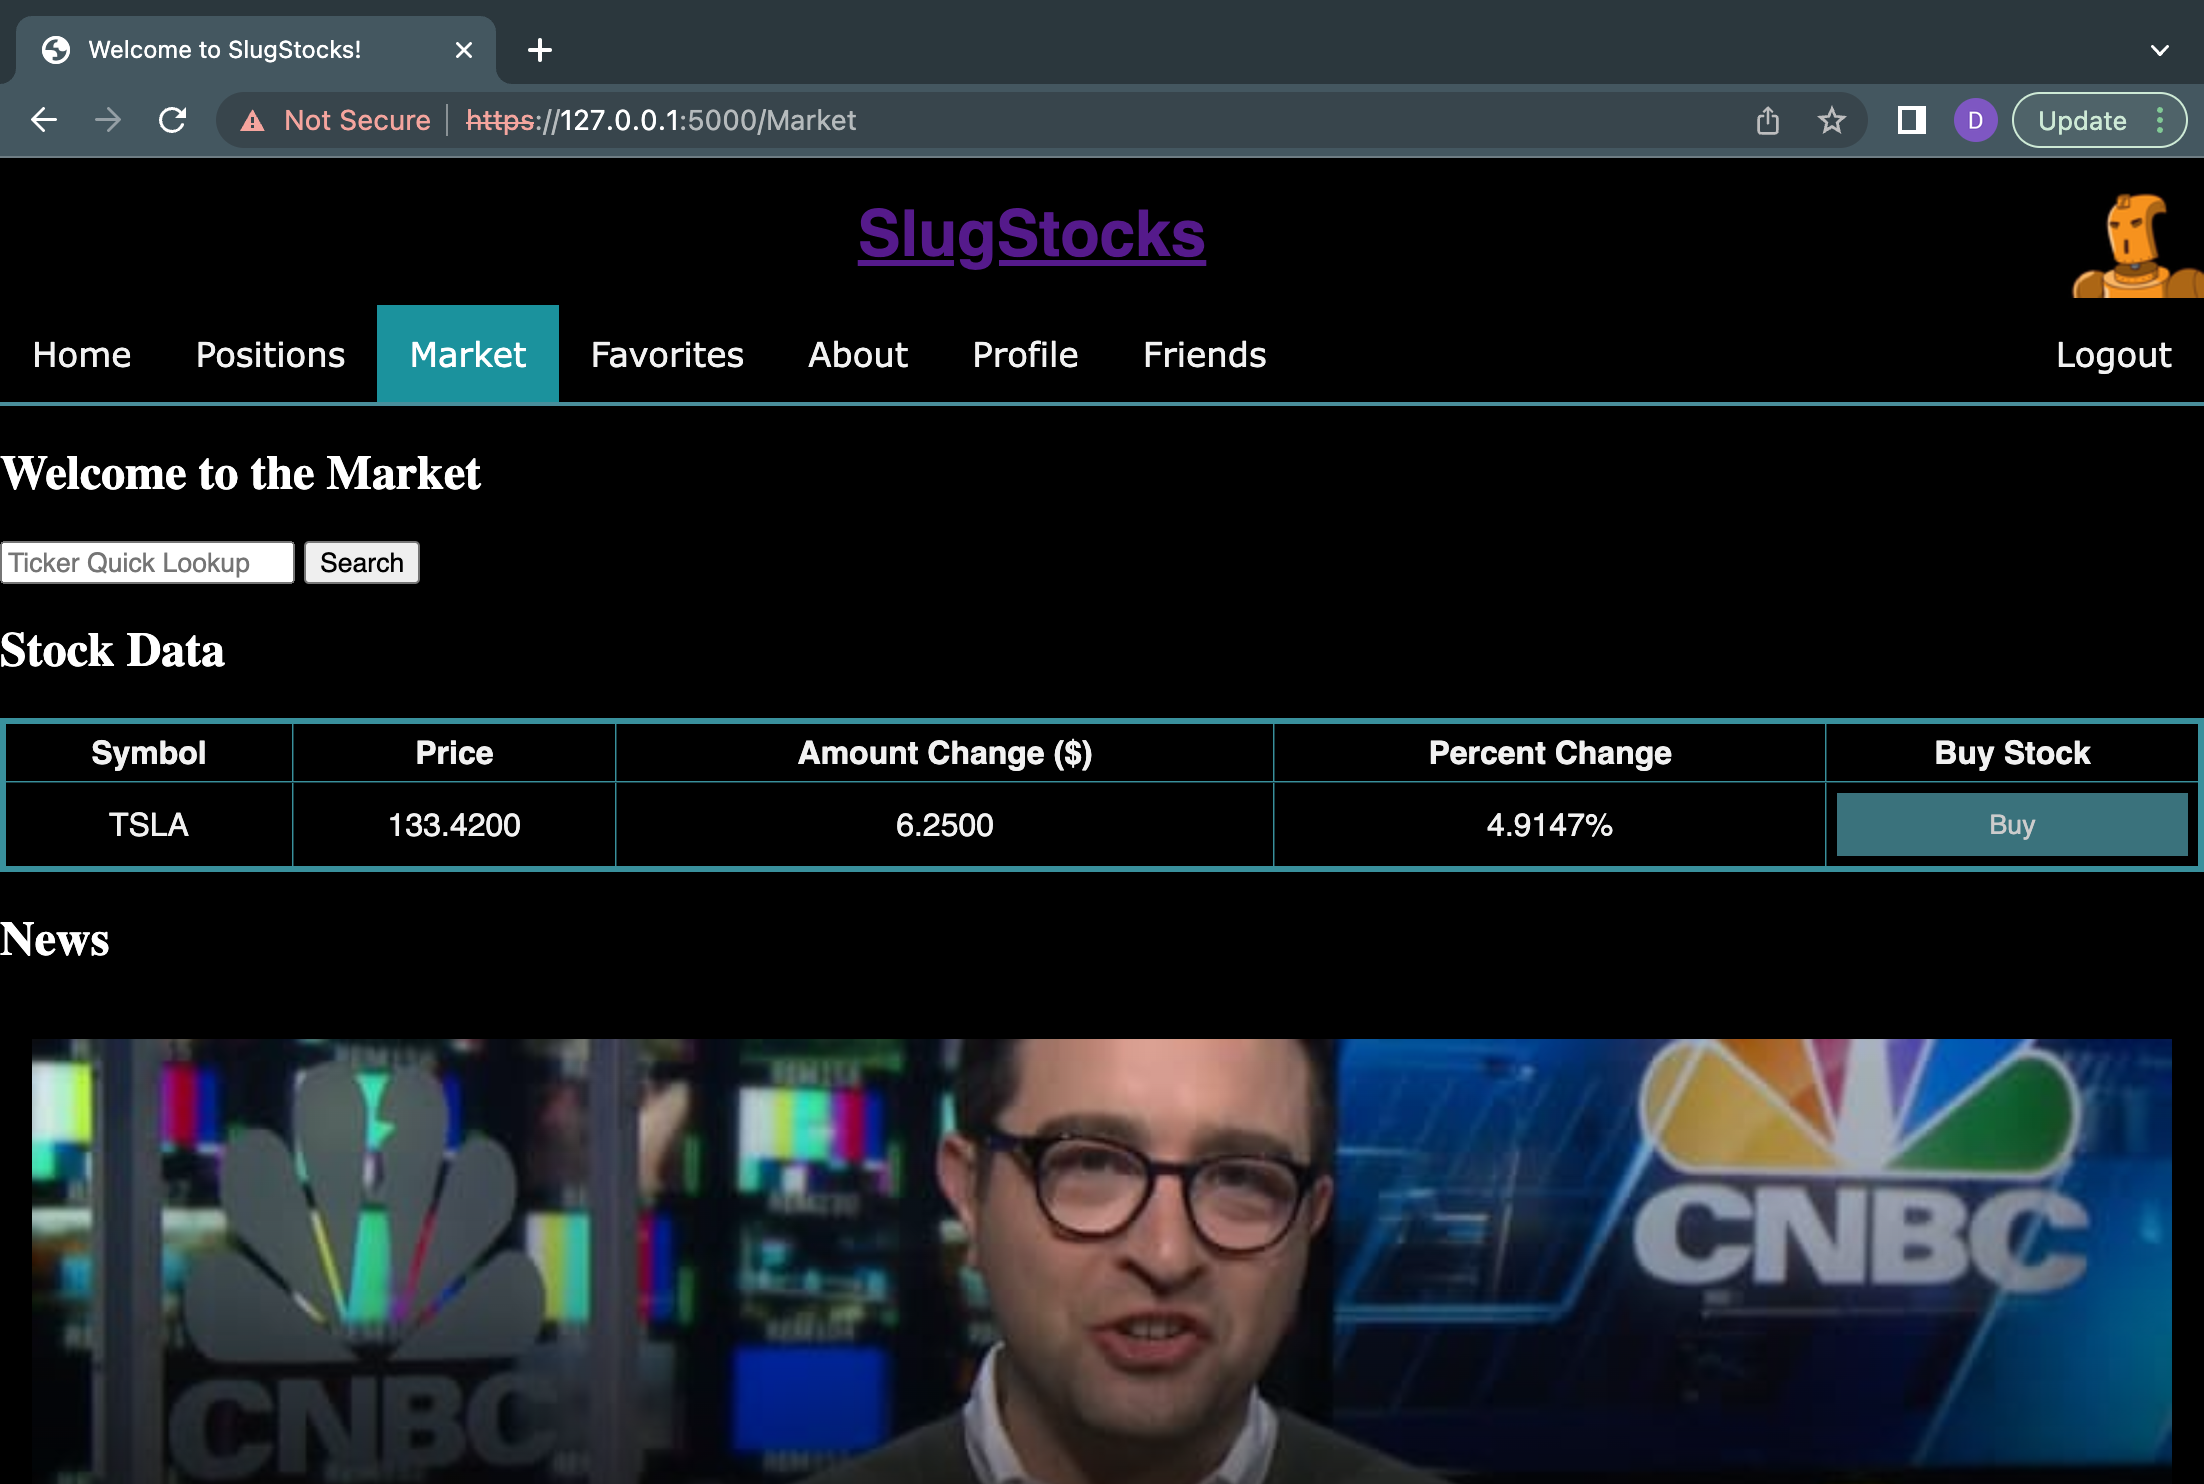Click the orange robot mascot image
Image resolution: width=2204 pixels, height=1484 pixels.
(x=2137, y=246)
